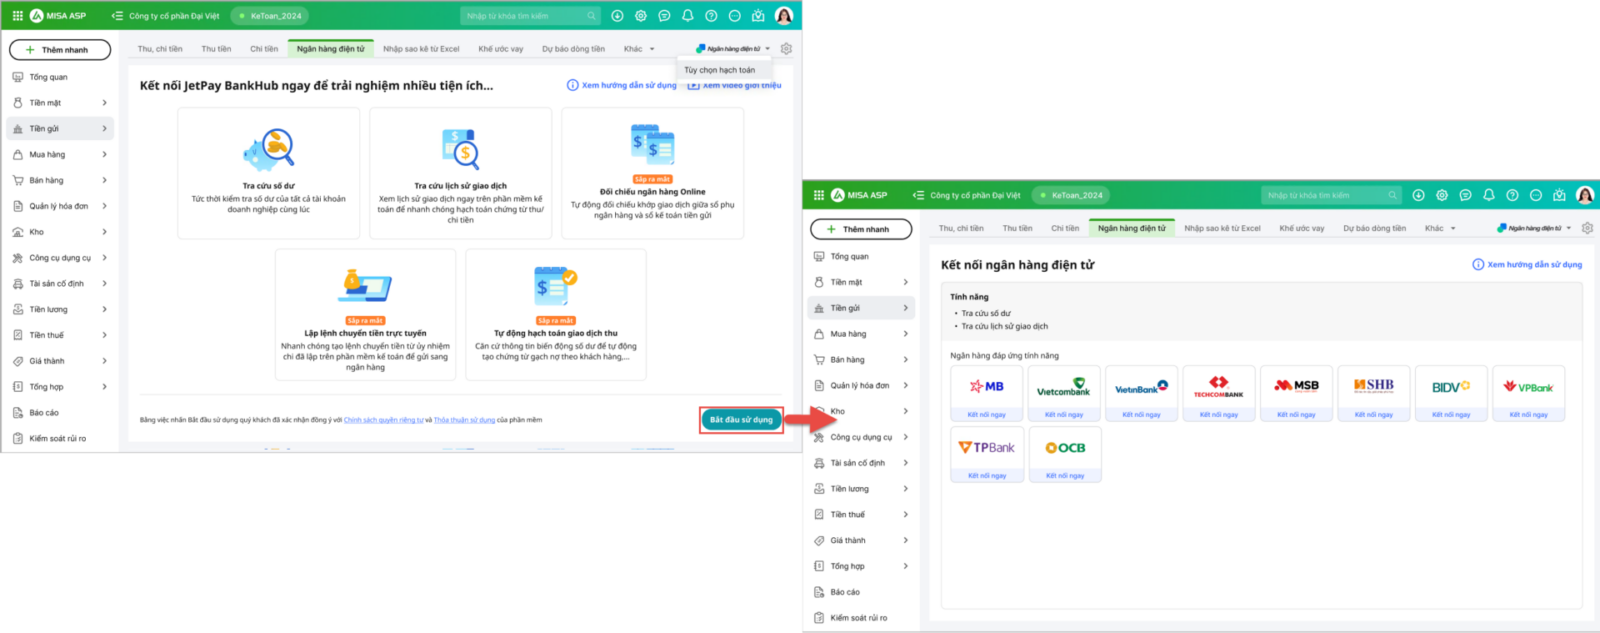1600x633 pixels.
Task: Open the Khác dropdown in the left window
Action: (639, 49)
